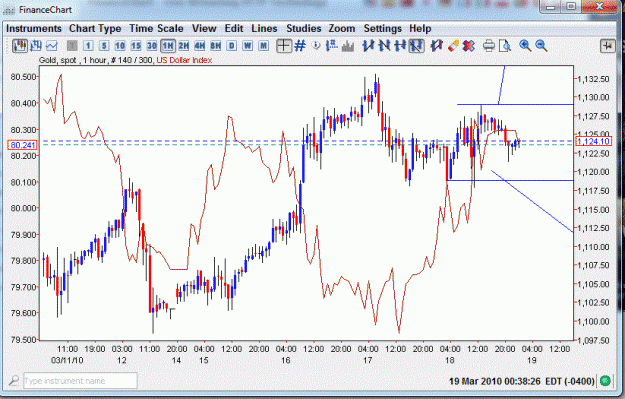Click the 80.241 left axis price tag
The height and width of the screenshot is (399, 625).
coord(22,145)
